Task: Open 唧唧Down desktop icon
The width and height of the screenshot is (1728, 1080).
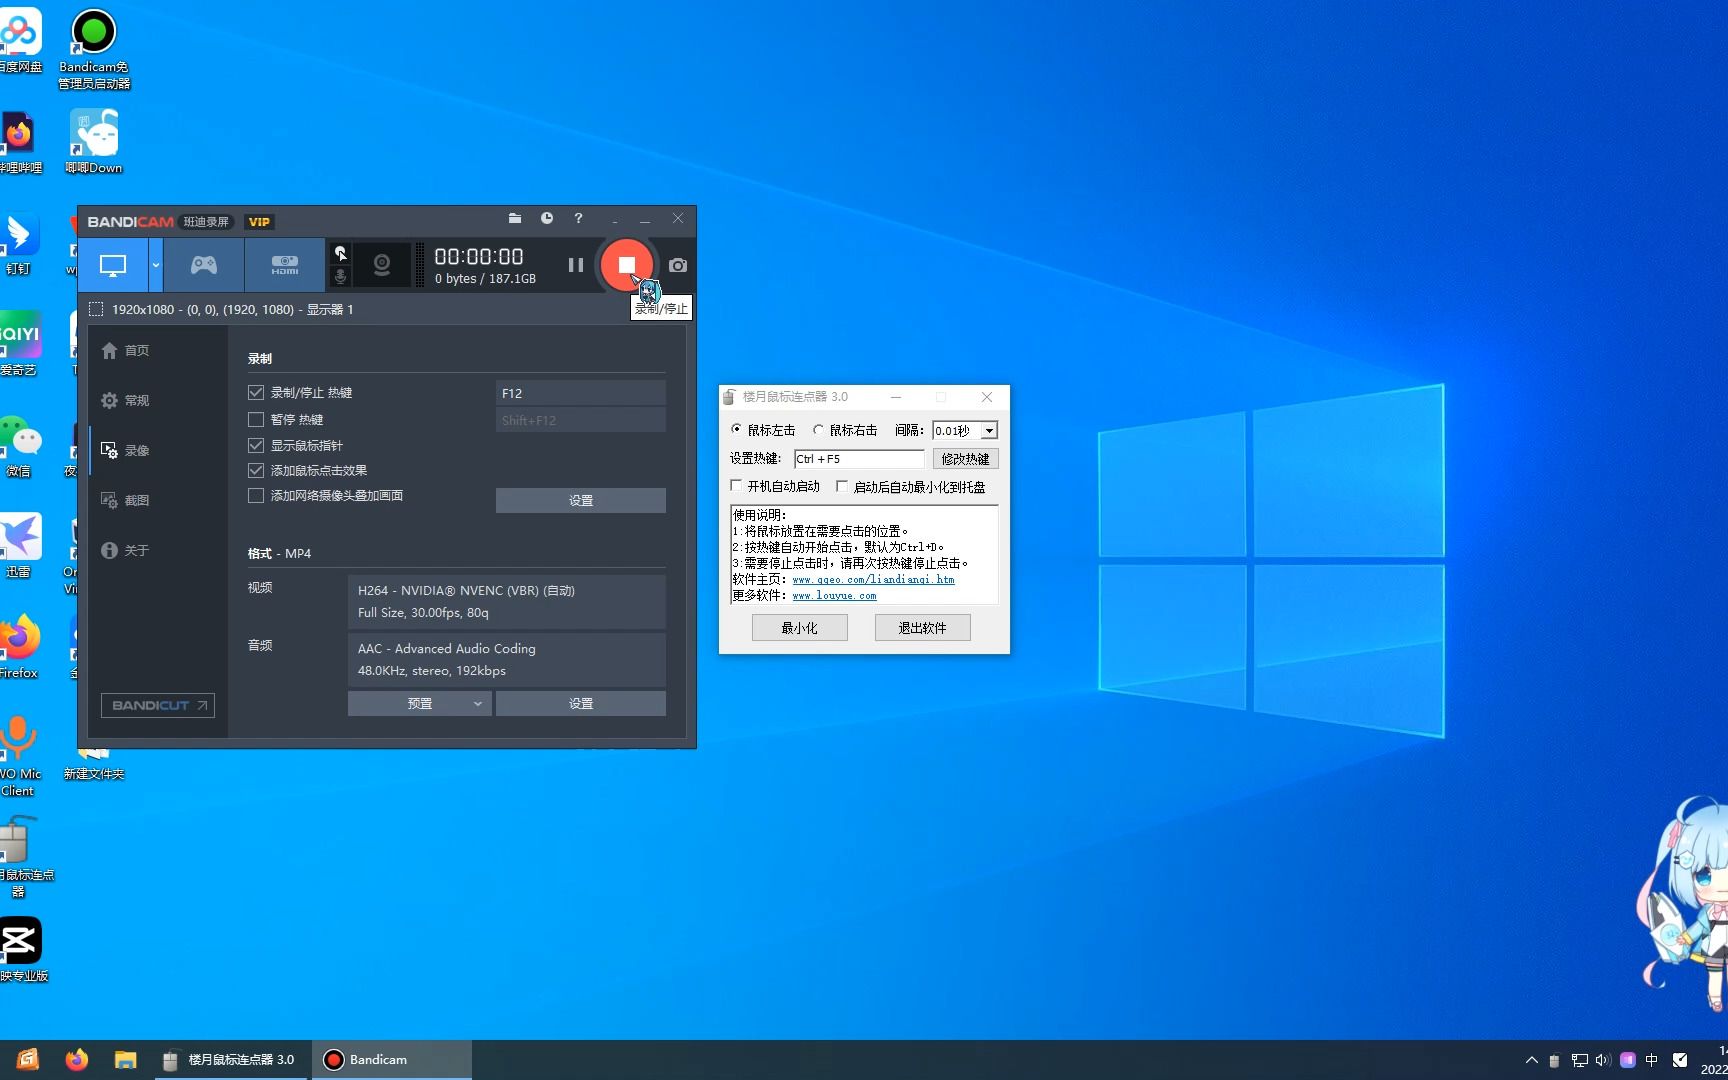Action: click(x=94, y=142)
